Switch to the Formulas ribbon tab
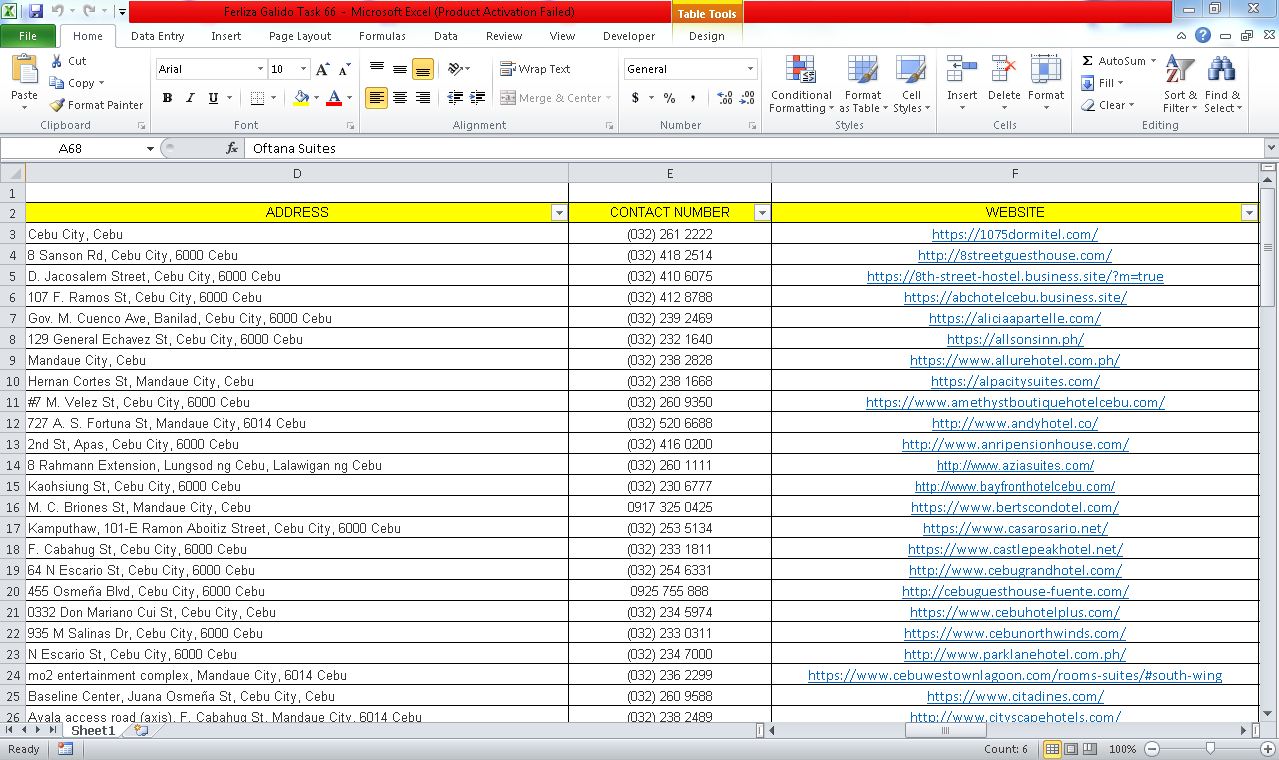 point(382,36)
